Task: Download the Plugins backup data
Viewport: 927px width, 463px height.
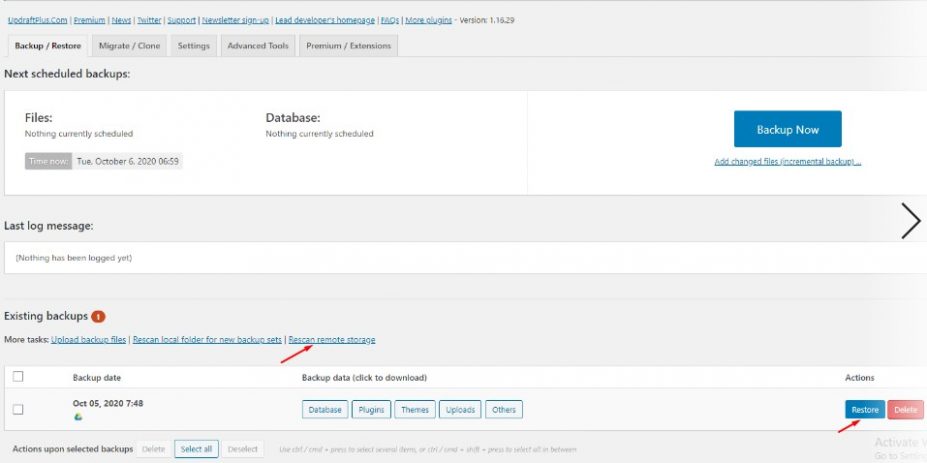Action: click(371, 409)
